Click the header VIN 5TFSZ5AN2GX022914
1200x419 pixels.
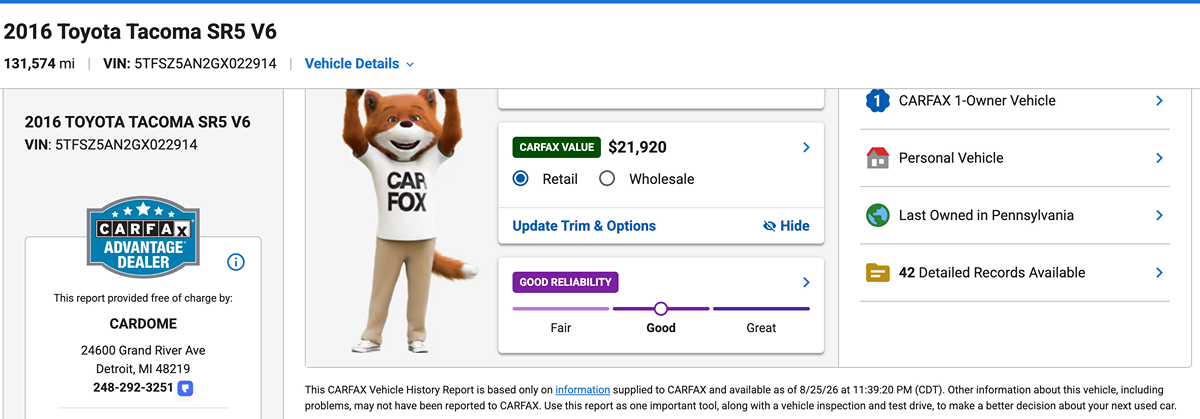point(190,64)
